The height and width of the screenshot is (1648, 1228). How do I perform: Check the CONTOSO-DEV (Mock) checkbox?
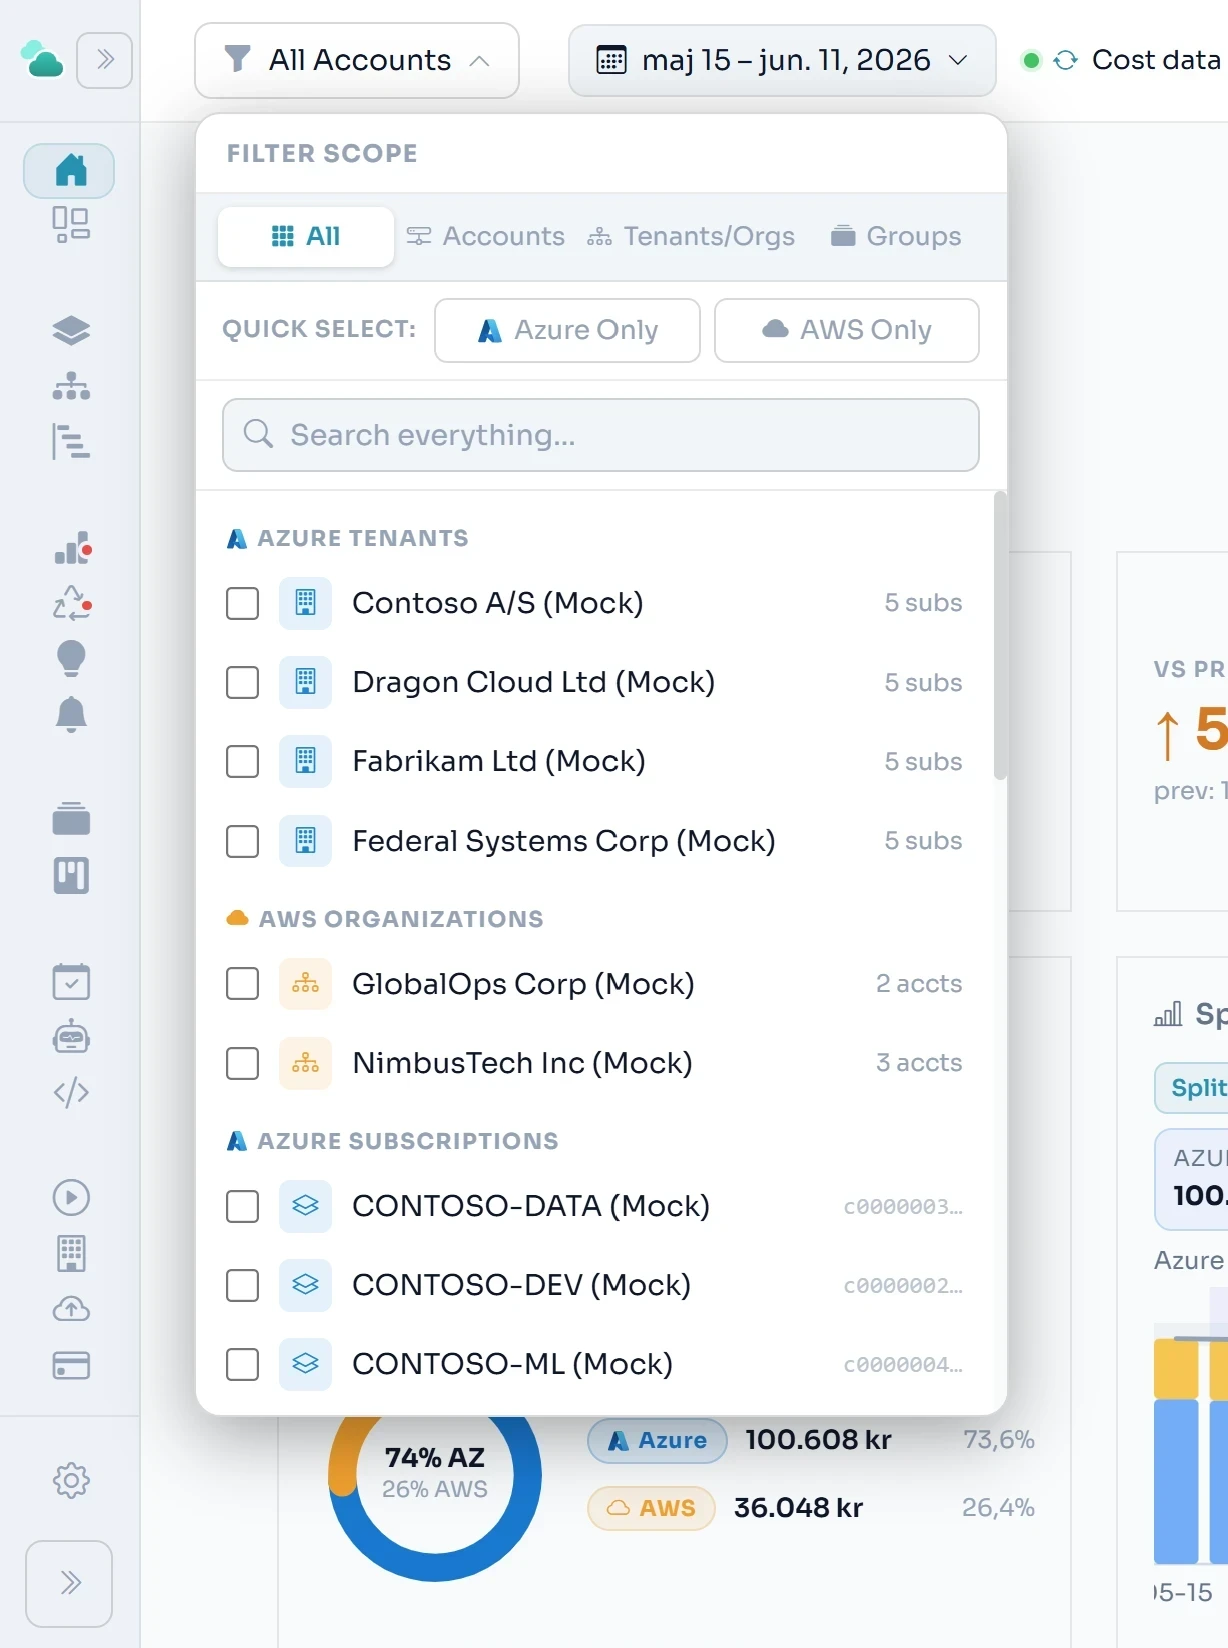coord(242,1285)
